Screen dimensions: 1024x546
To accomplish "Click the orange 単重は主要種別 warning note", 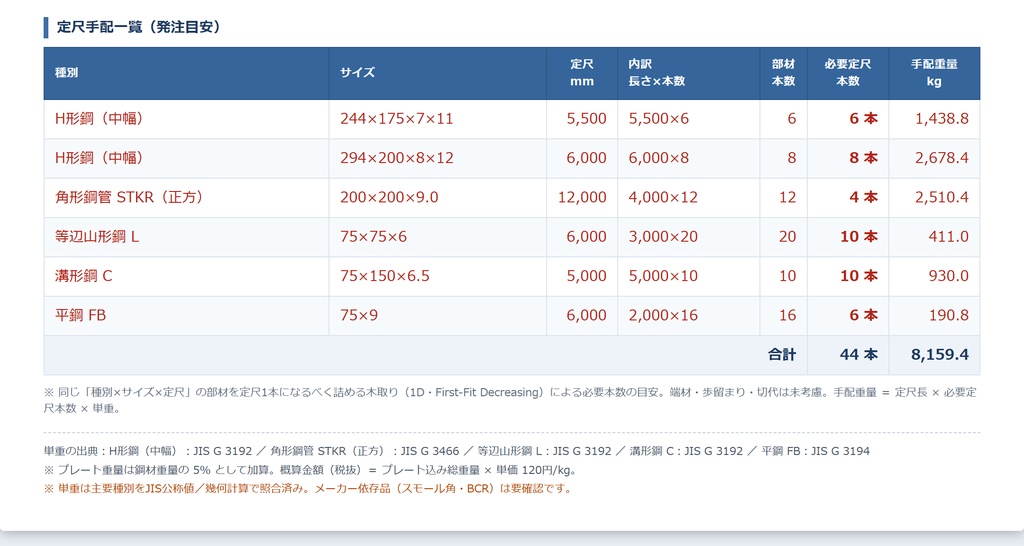I will pos(308,489).
